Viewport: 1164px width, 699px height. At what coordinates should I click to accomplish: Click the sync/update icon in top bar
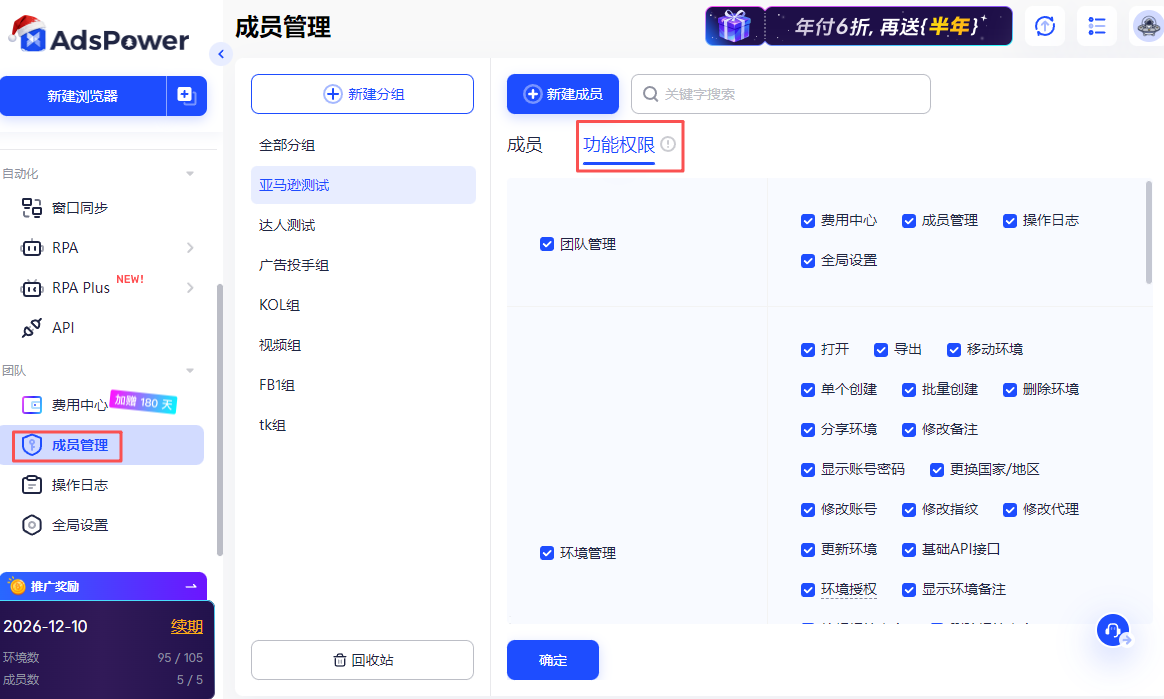1044,26
